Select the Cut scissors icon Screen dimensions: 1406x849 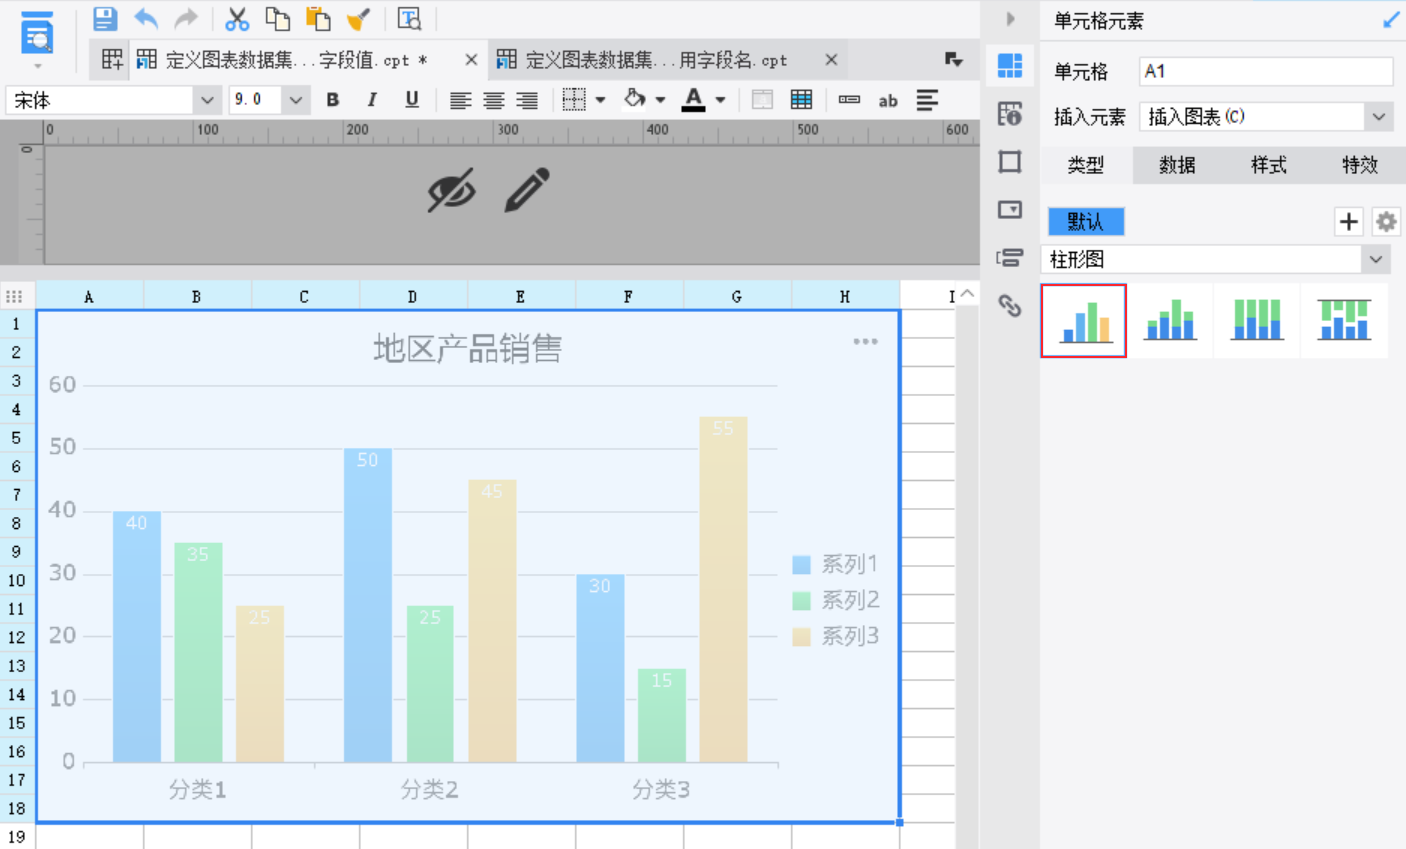pos(237,19)
